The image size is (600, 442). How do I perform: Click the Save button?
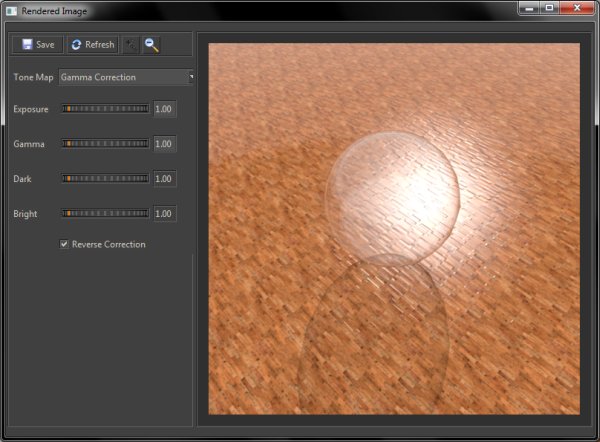[x=38, y=45]
